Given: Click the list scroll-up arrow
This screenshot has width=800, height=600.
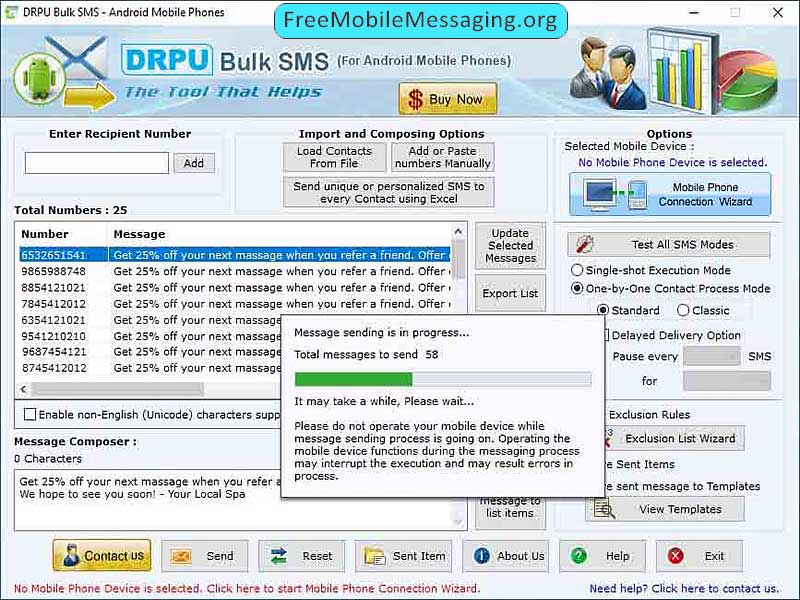Looking at the screenshot, I should [458, 232].
